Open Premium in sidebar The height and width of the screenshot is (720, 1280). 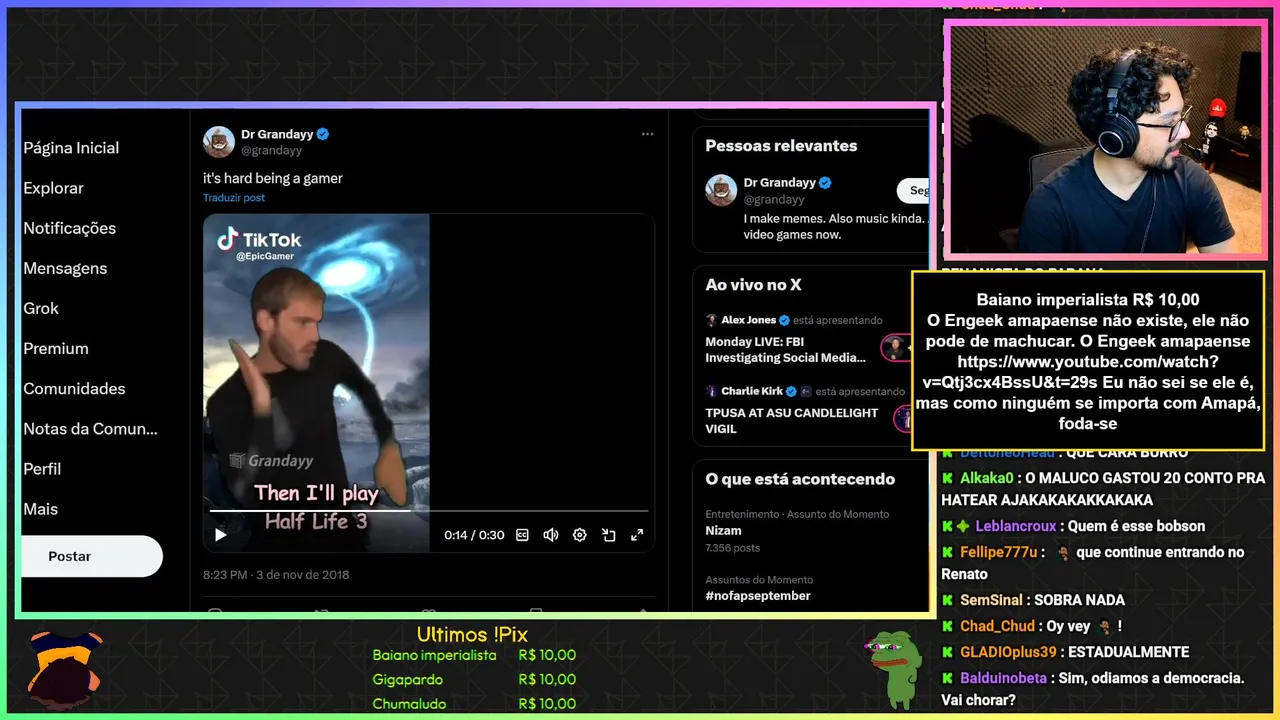(x=56, y=348)
